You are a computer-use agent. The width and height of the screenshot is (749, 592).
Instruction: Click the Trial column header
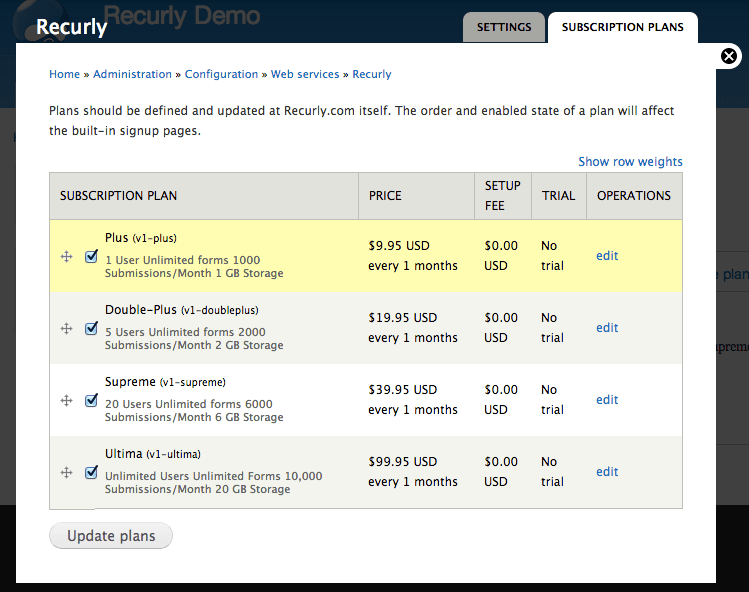558,196
